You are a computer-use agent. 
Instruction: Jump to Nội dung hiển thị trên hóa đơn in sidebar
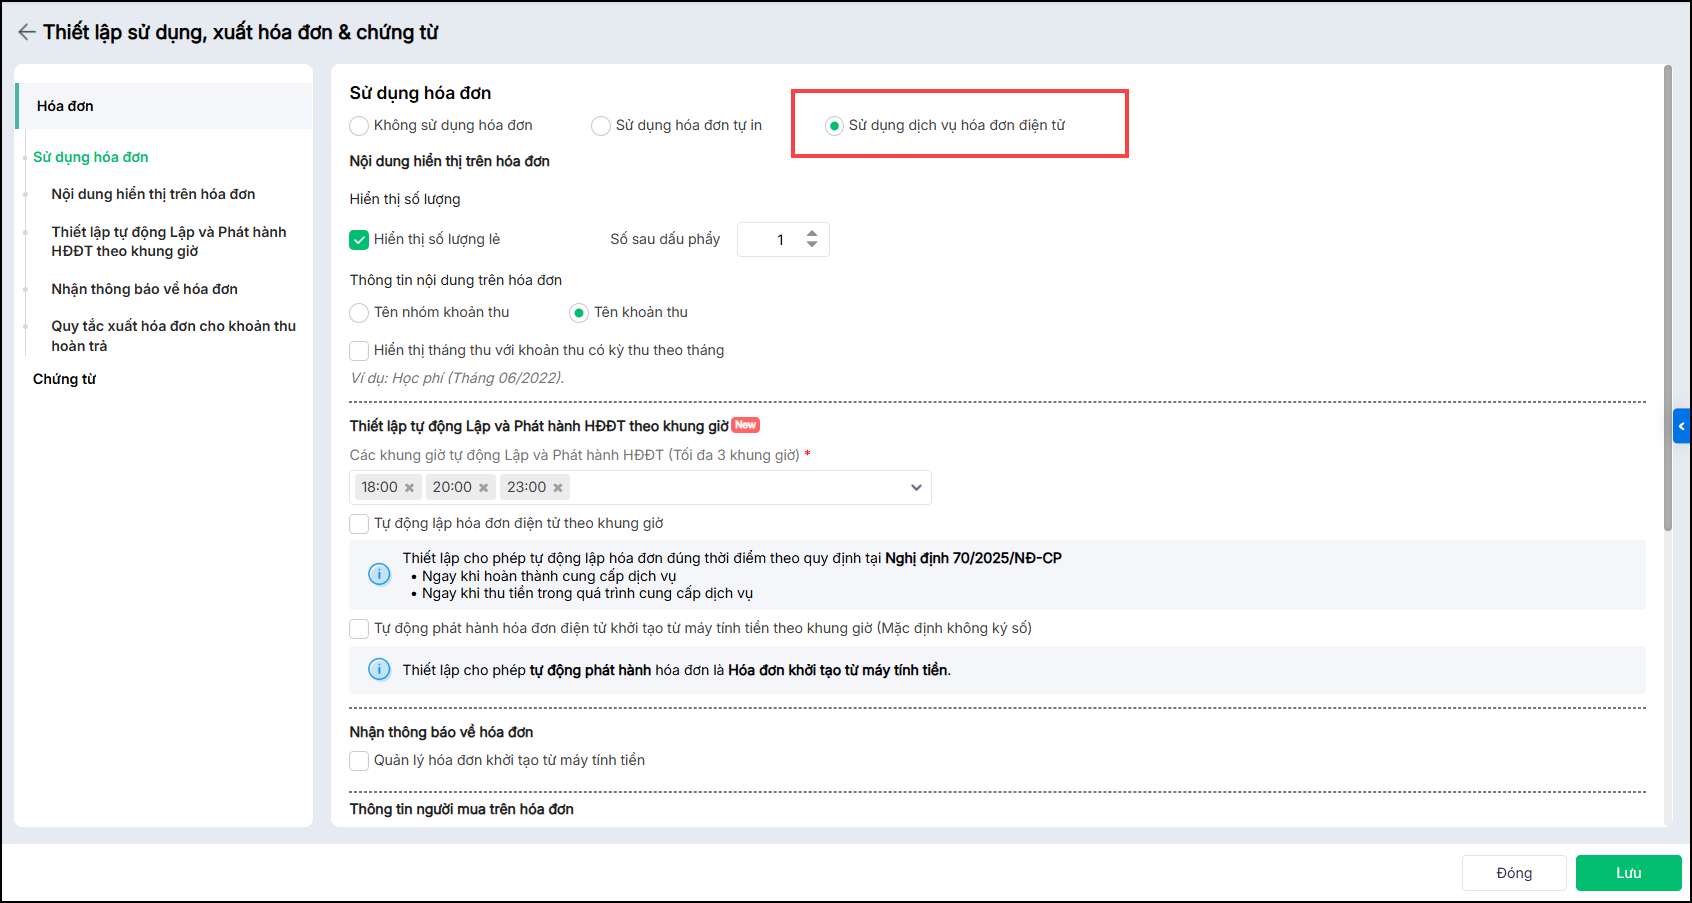(153, 194)
